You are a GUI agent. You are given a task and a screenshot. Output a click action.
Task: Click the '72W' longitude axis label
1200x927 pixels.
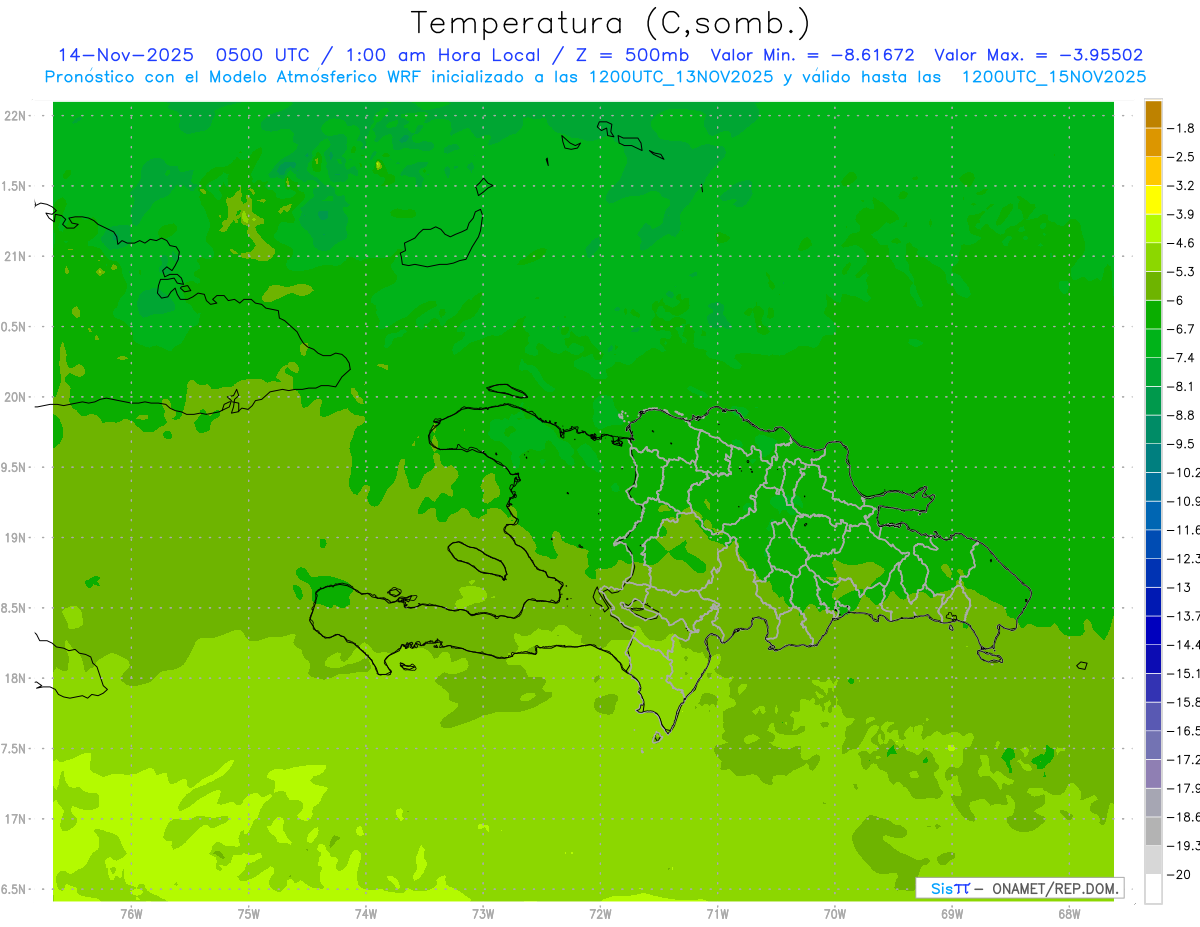click(600, 914)
